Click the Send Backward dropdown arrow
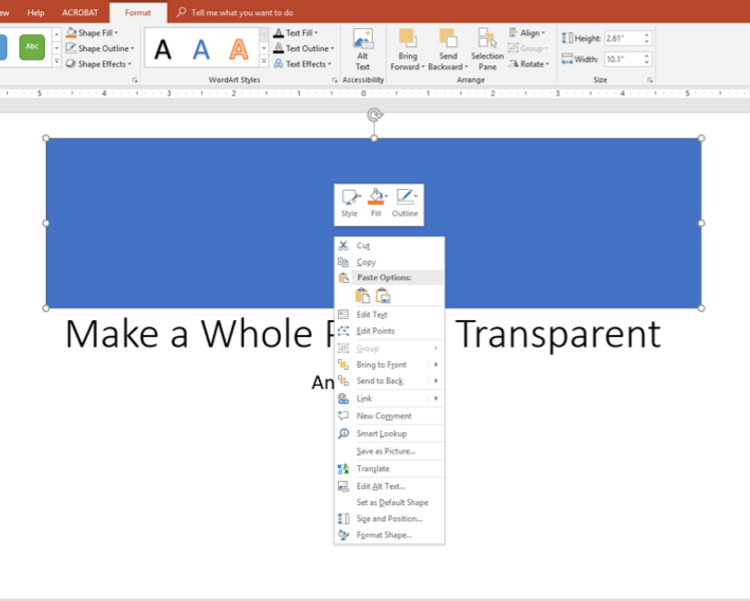750x601 pixels. [x=466, y=67]
